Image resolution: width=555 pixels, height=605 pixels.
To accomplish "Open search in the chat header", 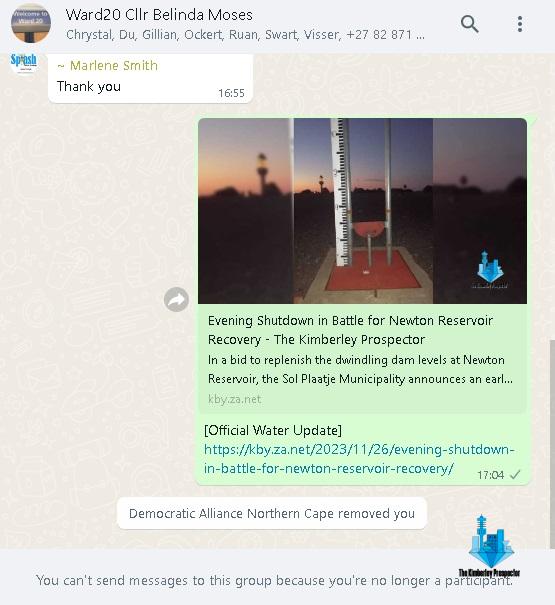I will pyautogui.click(x=470, y=24).
